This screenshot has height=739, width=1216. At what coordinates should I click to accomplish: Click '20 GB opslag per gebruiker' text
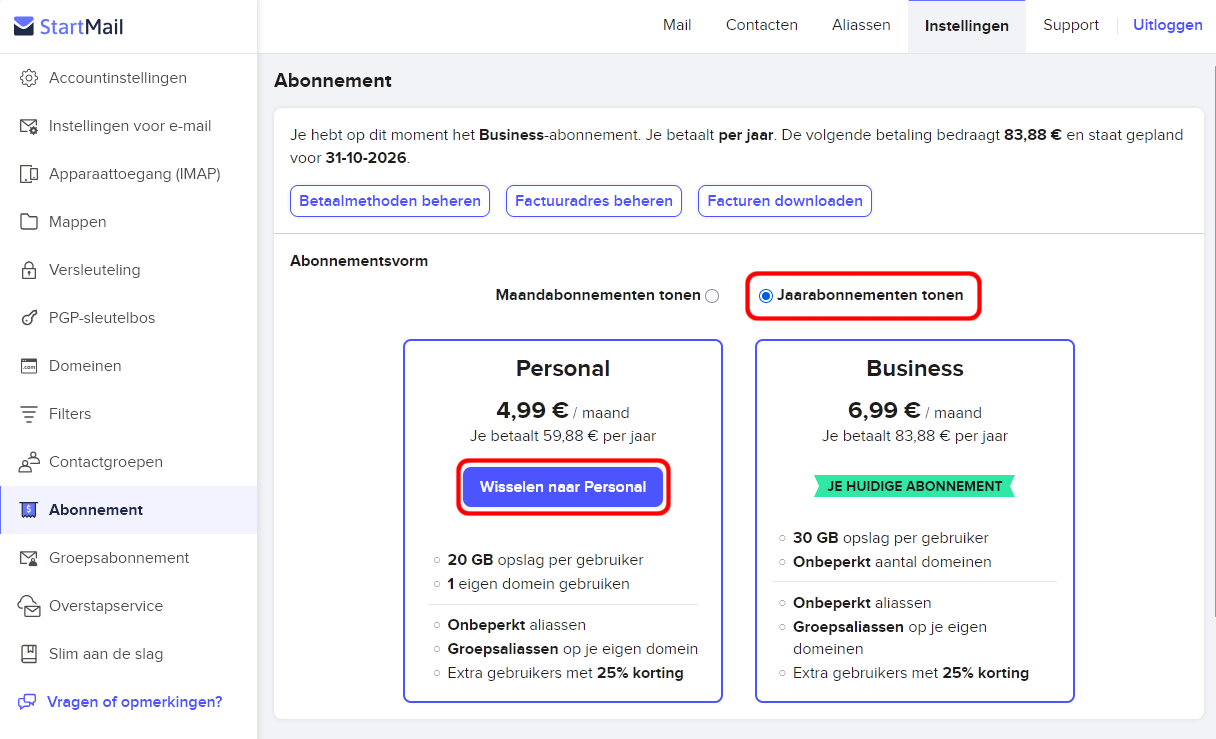(x=546, y=560)
